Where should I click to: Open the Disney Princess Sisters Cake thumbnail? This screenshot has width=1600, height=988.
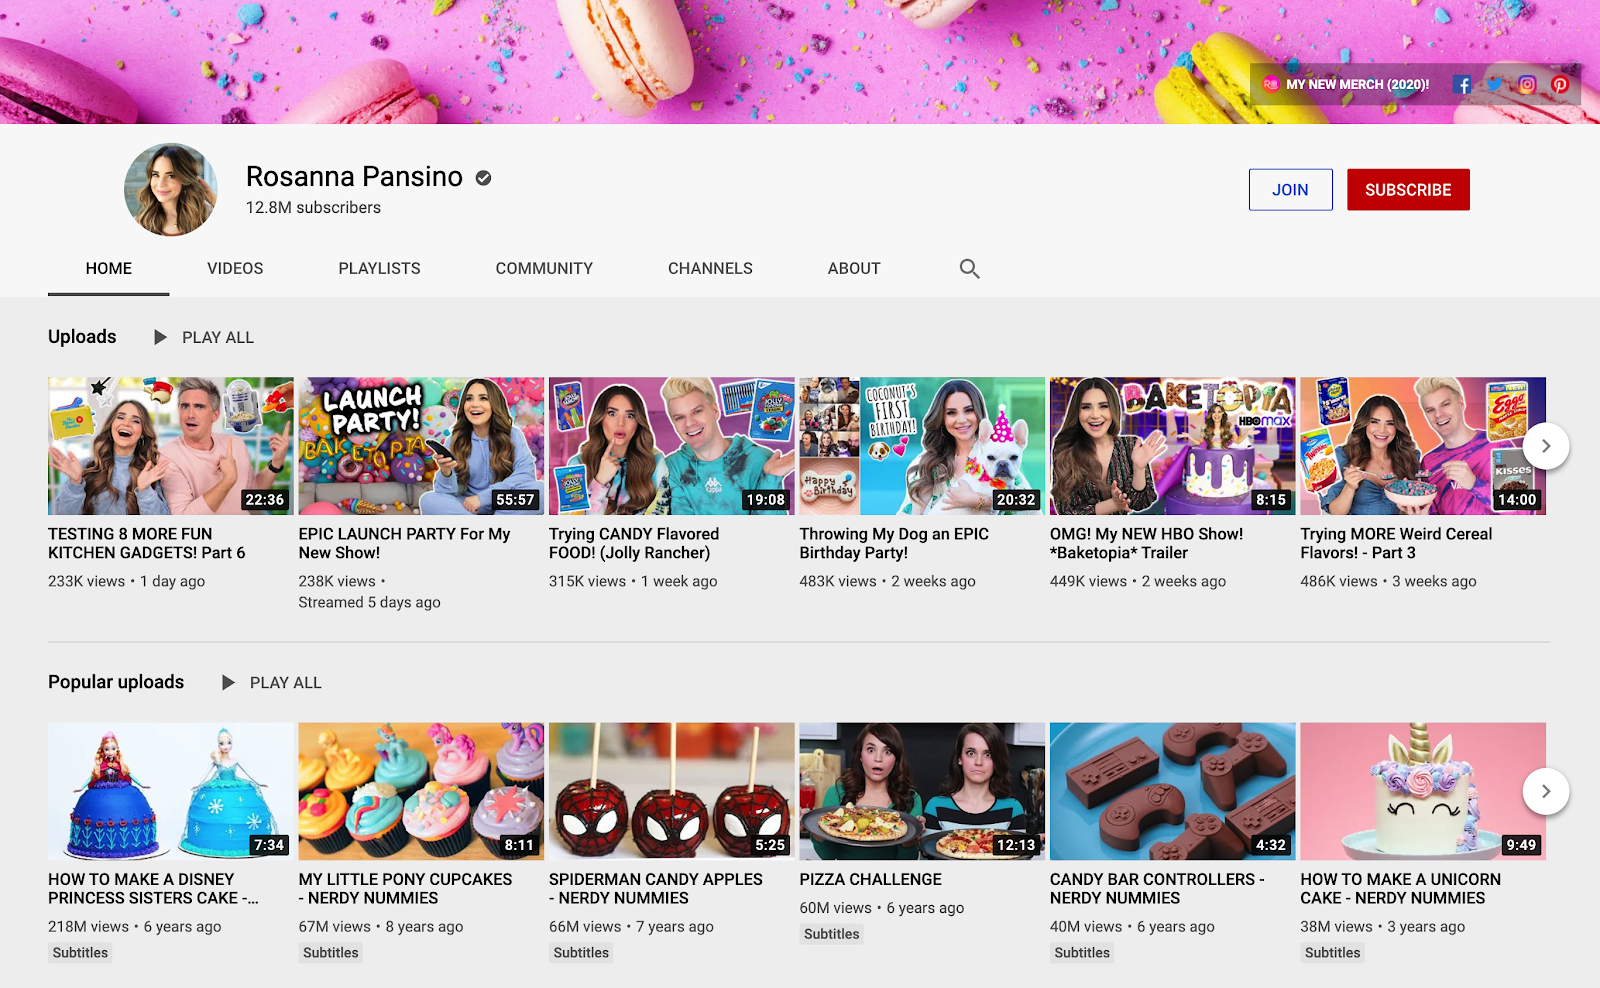(171, 791)
